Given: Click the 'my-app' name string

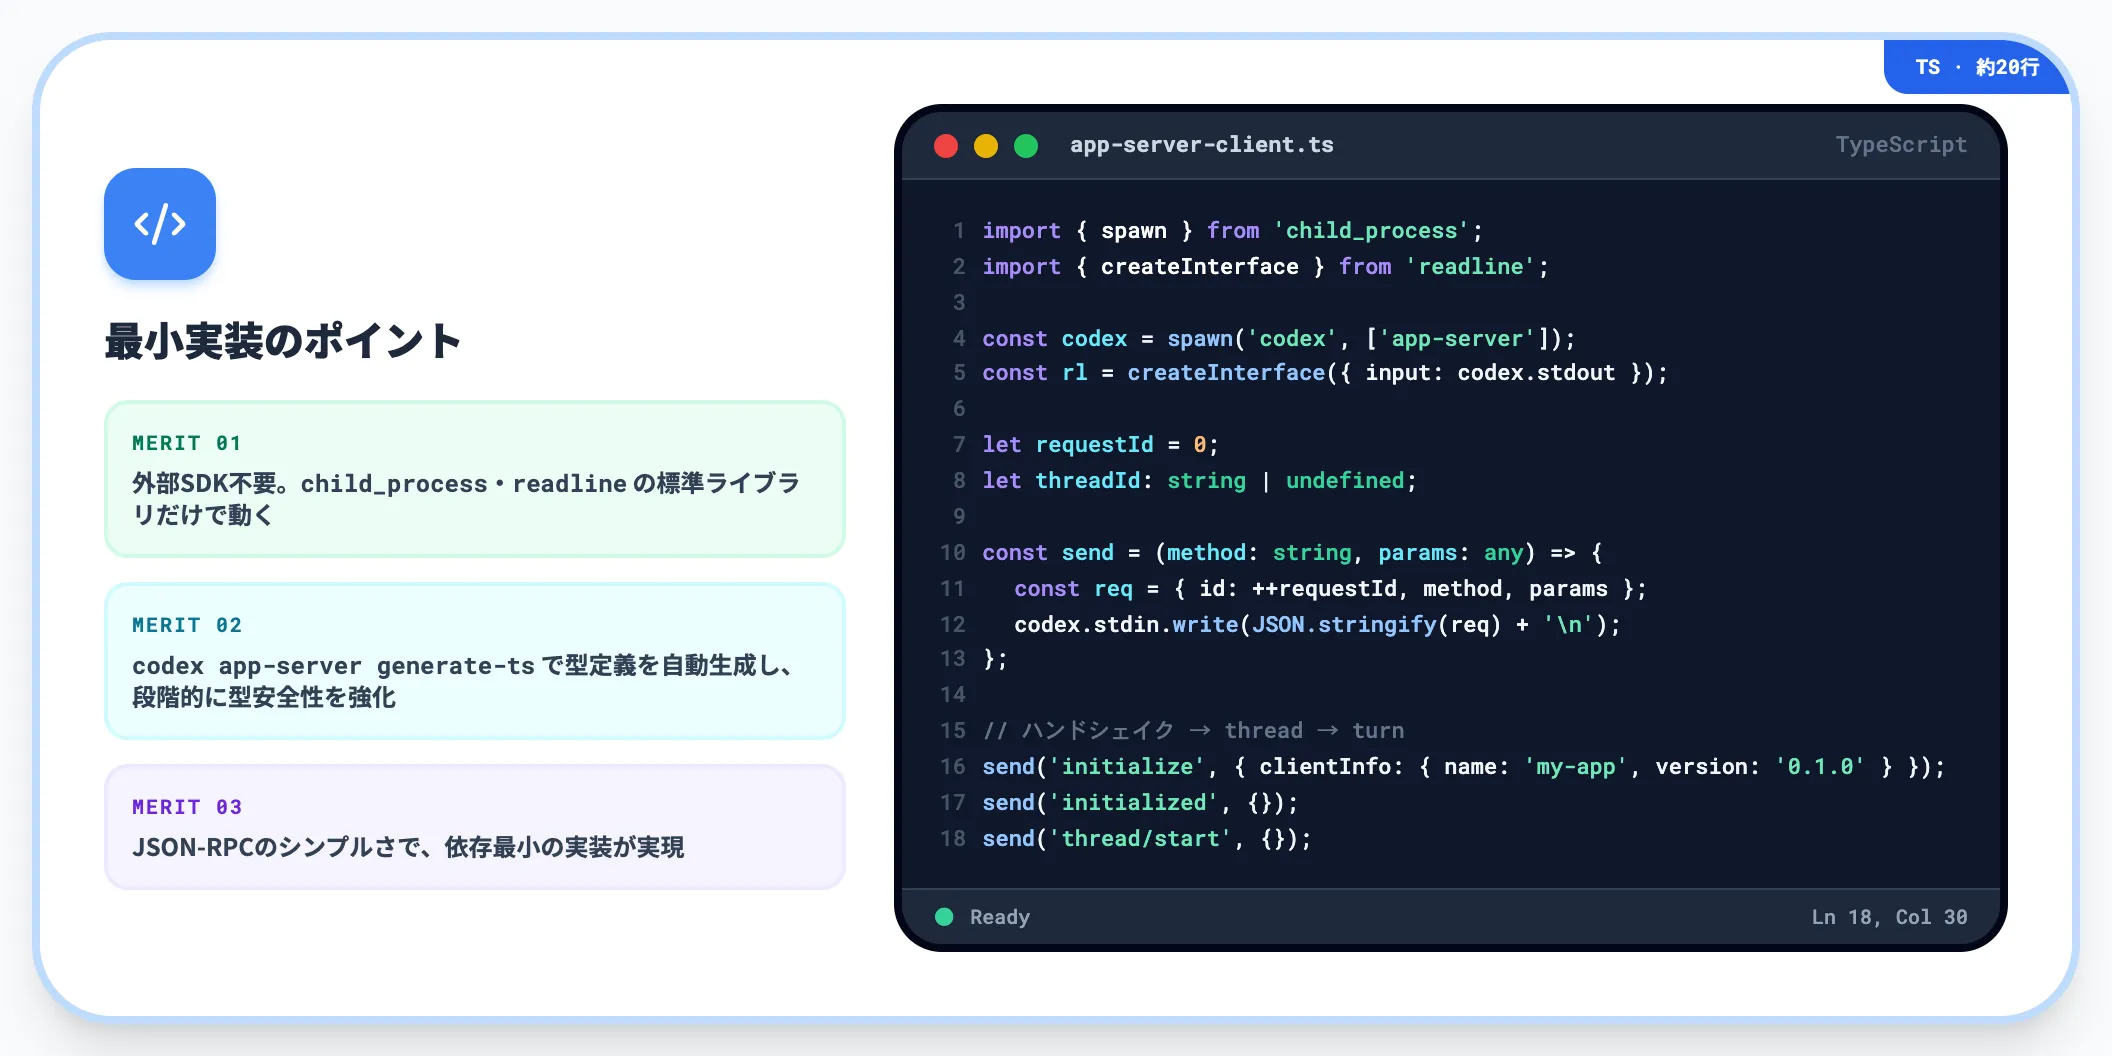Looking at the screenshot, I should 1575,767.
